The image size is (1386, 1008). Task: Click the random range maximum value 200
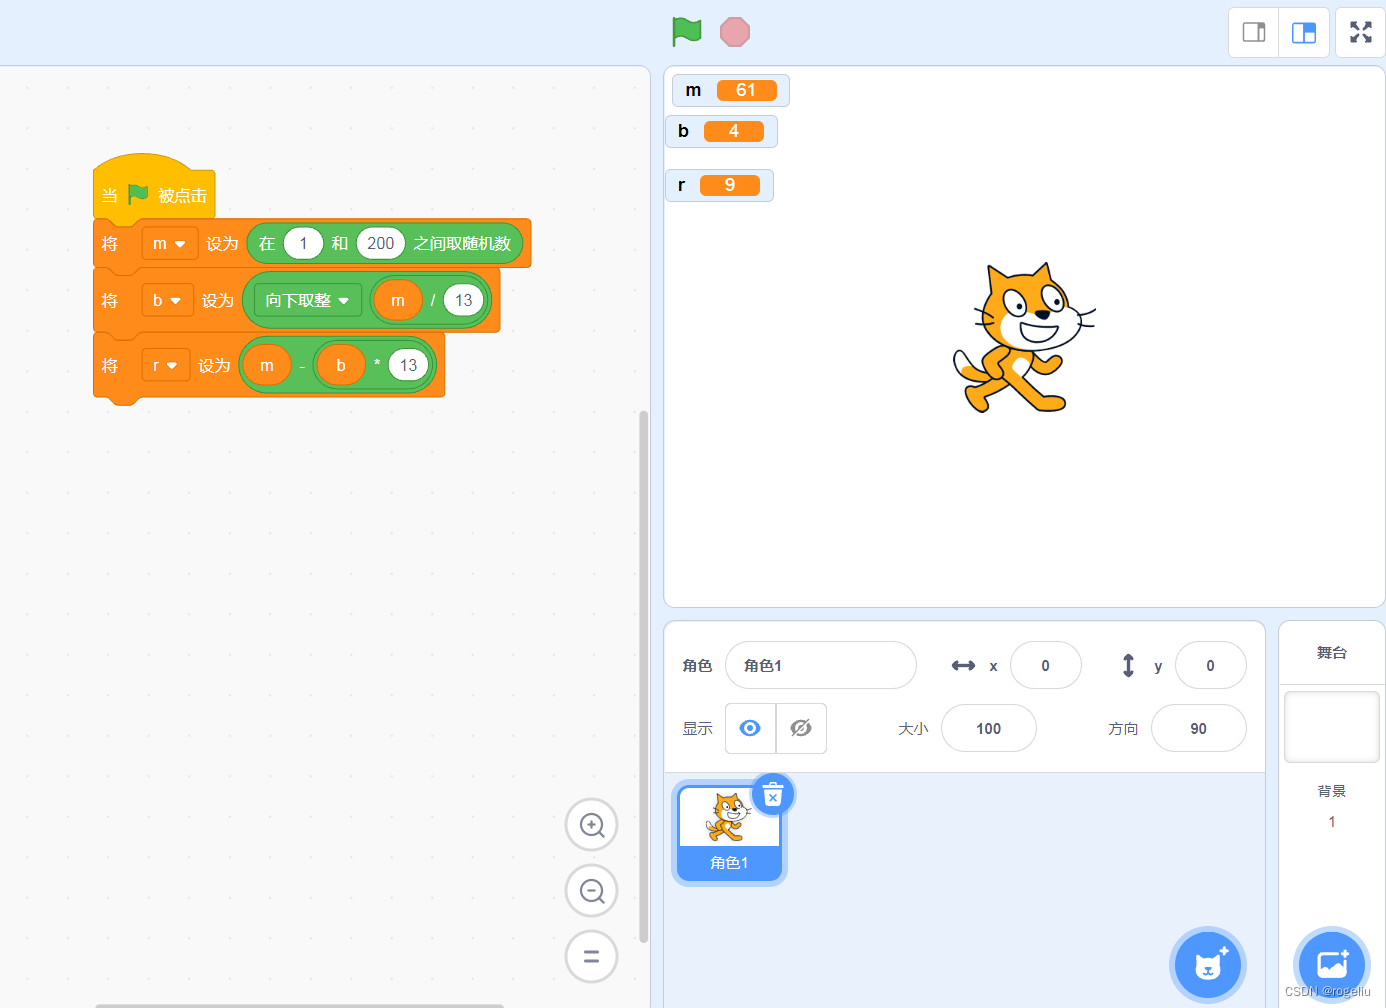(x=381, y=243)
